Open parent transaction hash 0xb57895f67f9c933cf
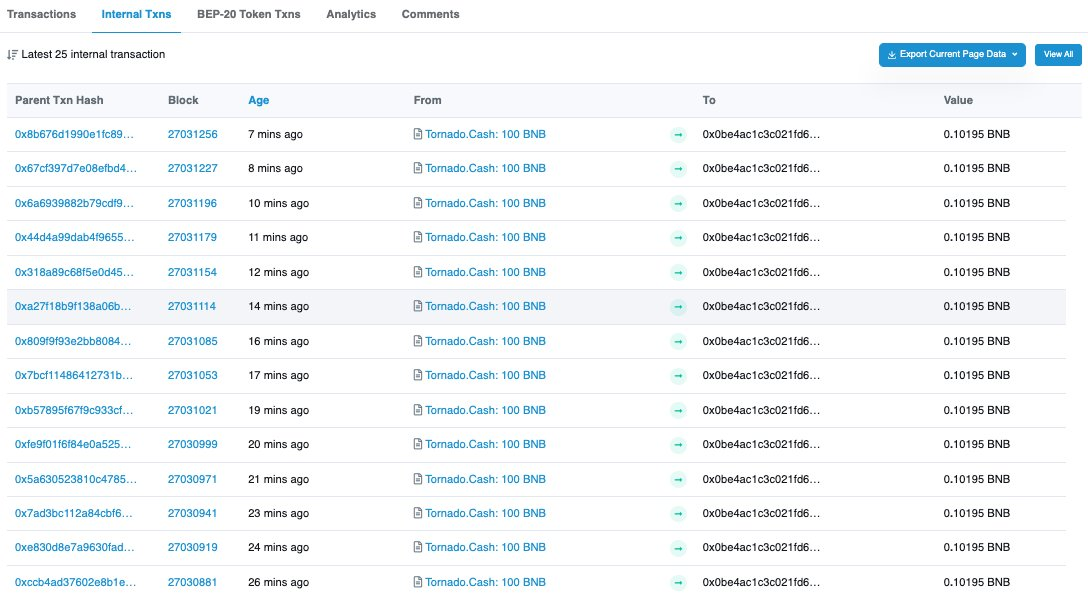Screen dimensions: 1088x598 pyautogui.click(x=74, y=410)
